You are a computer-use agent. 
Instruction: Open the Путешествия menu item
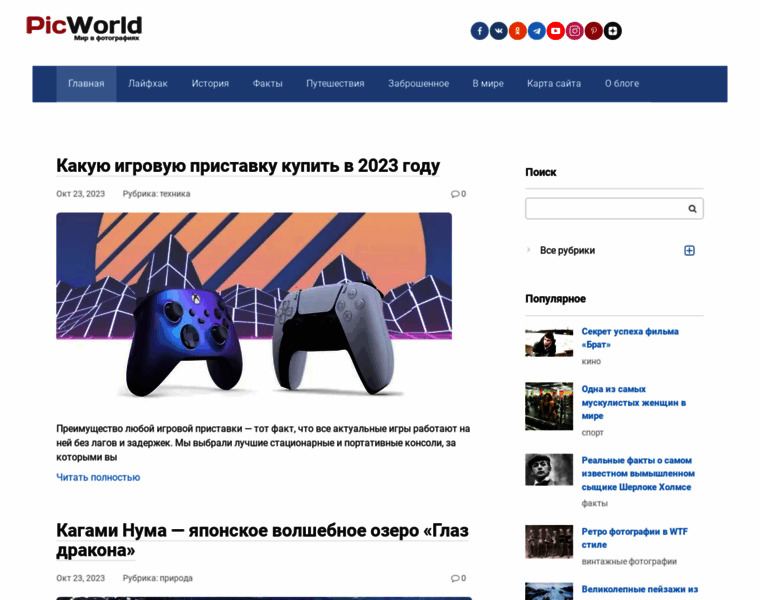click(335, 83)
